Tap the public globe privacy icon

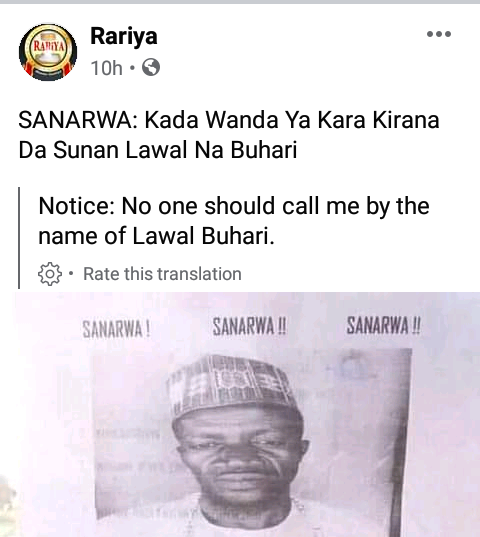click(x=151, y=67)
